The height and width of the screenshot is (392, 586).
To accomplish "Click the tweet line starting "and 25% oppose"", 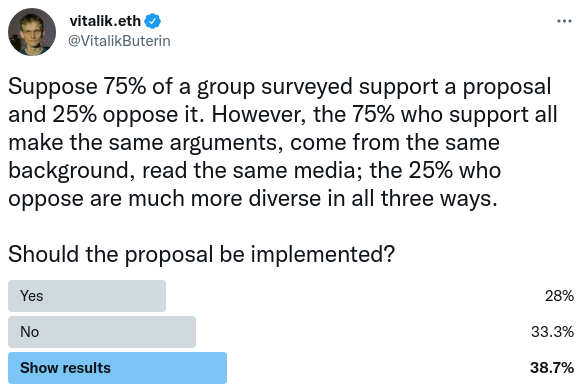I will (283, 115).
